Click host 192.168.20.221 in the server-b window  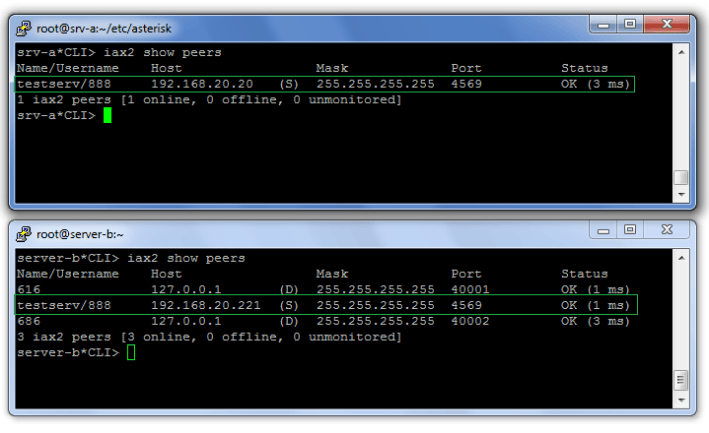(x=206, y=306)
